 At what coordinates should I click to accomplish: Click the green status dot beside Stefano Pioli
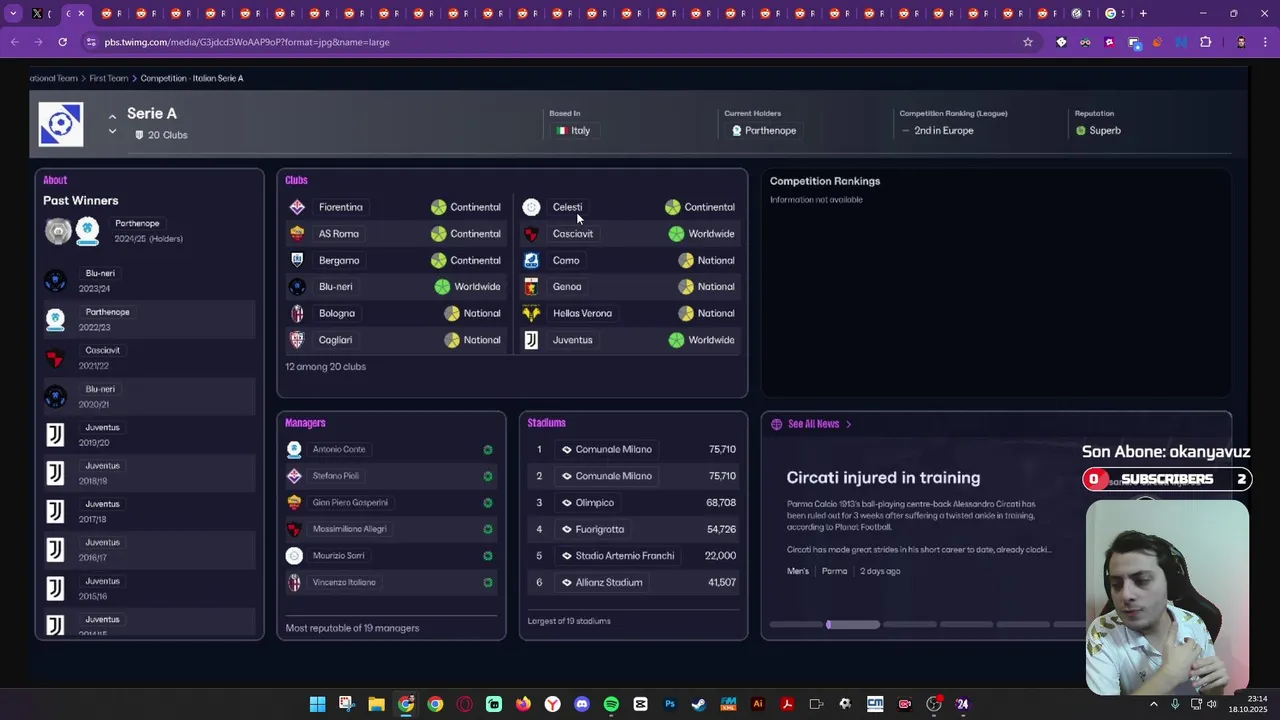point(487,476)
